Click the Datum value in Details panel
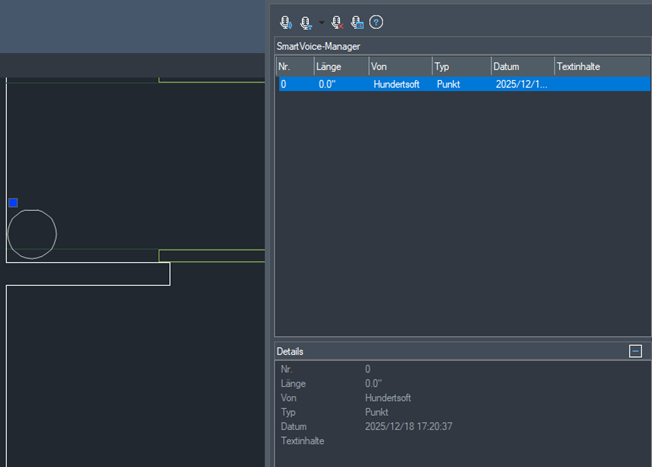This screenshot has width=652, height=467. [x=407, y=426]
